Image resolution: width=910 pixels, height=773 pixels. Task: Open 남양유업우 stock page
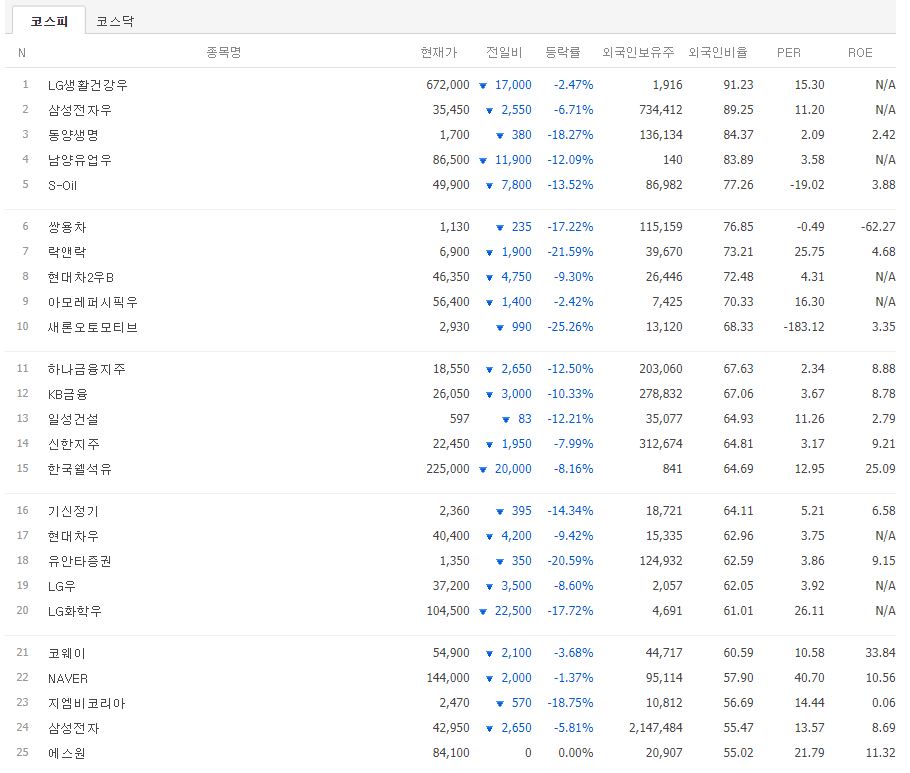click(x=80, y=160)
